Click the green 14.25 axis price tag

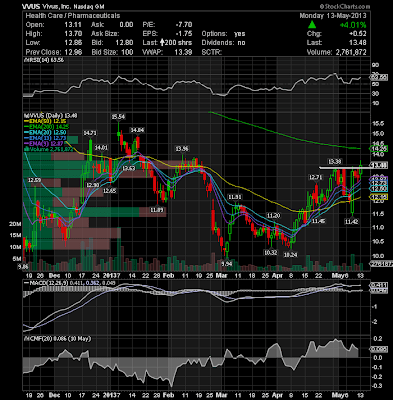click(x=379, y=148)
